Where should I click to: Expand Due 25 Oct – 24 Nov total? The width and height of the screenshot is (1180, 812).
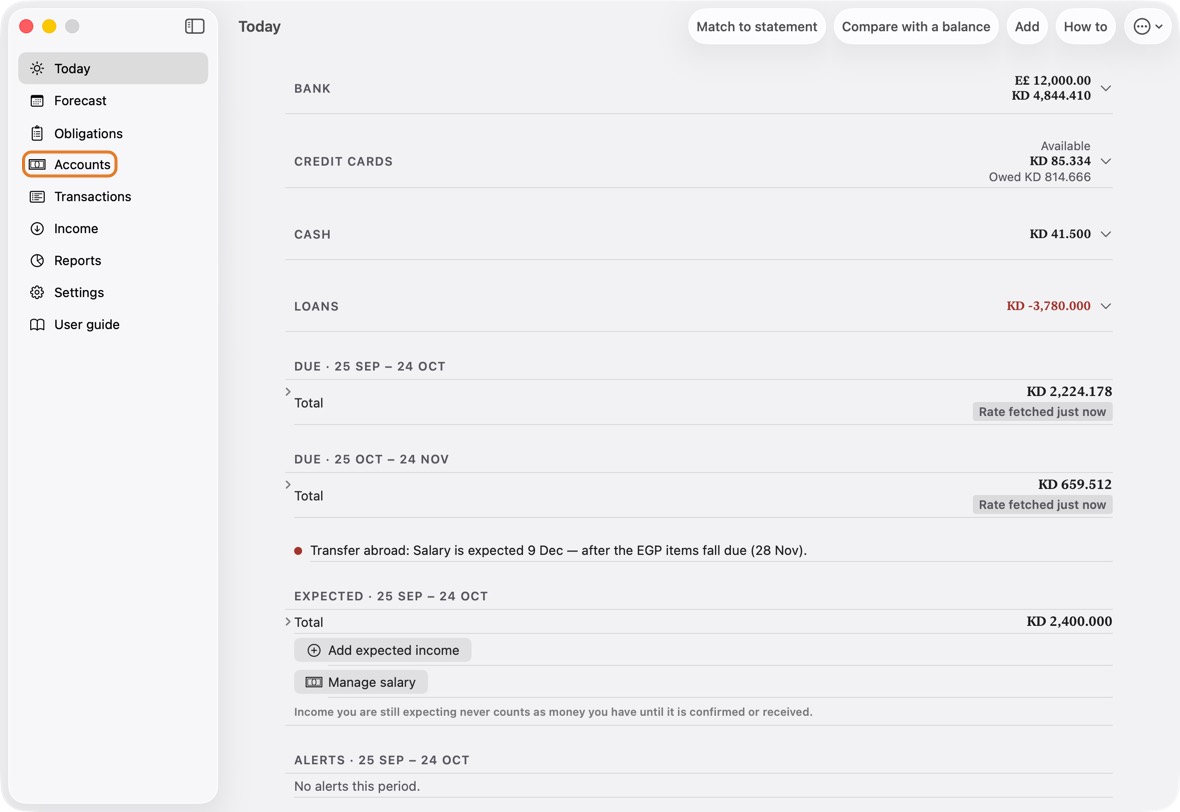point(288,485)
